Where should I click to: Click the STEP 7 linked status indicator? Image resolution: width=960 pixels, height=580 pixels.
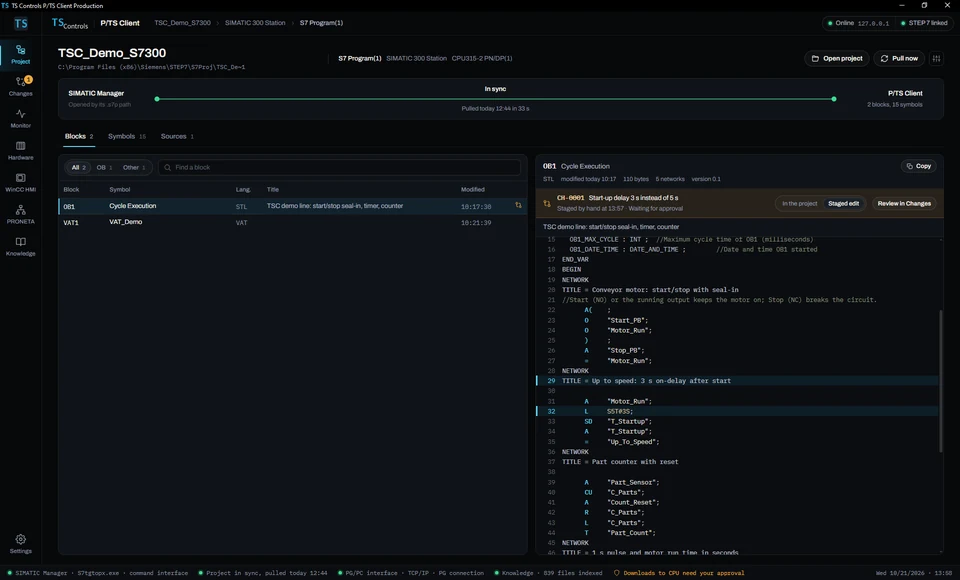[x=923, y=23]
